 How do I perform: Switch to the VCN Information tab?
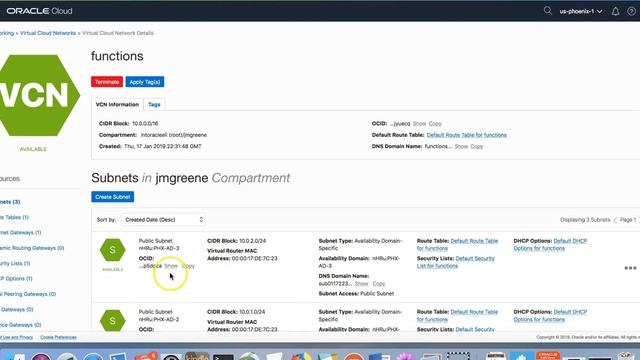(117, 104)
